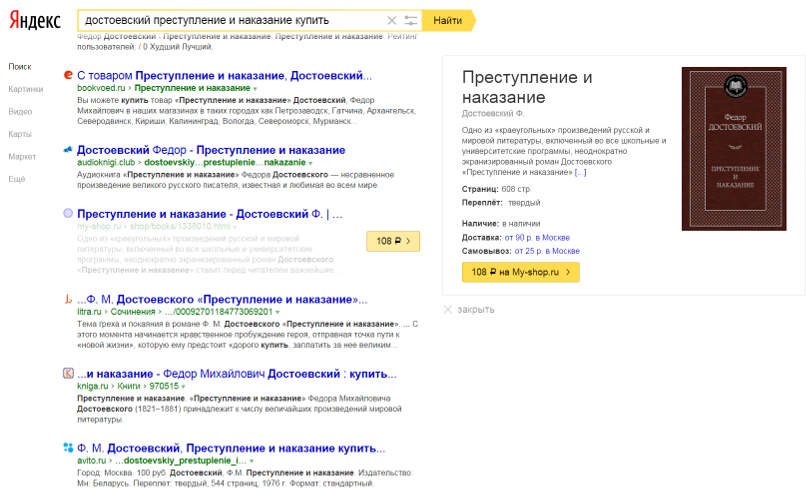806x489 pixels.
Task: Click 108 ₽ на My-shop.ru button
Action: [520, 271]
